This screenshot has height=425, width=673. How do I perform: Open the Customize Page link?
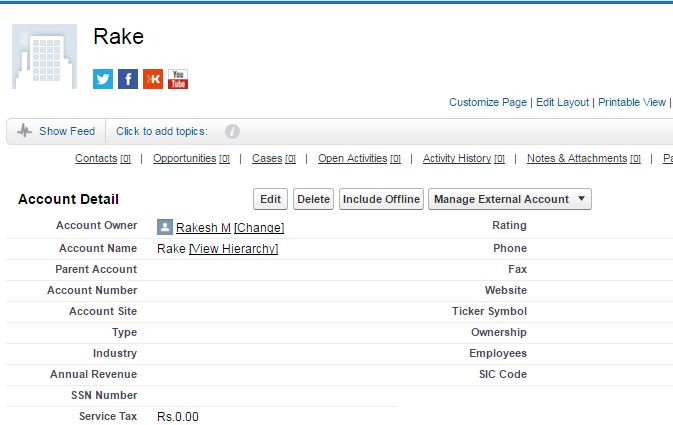[488, 102]
